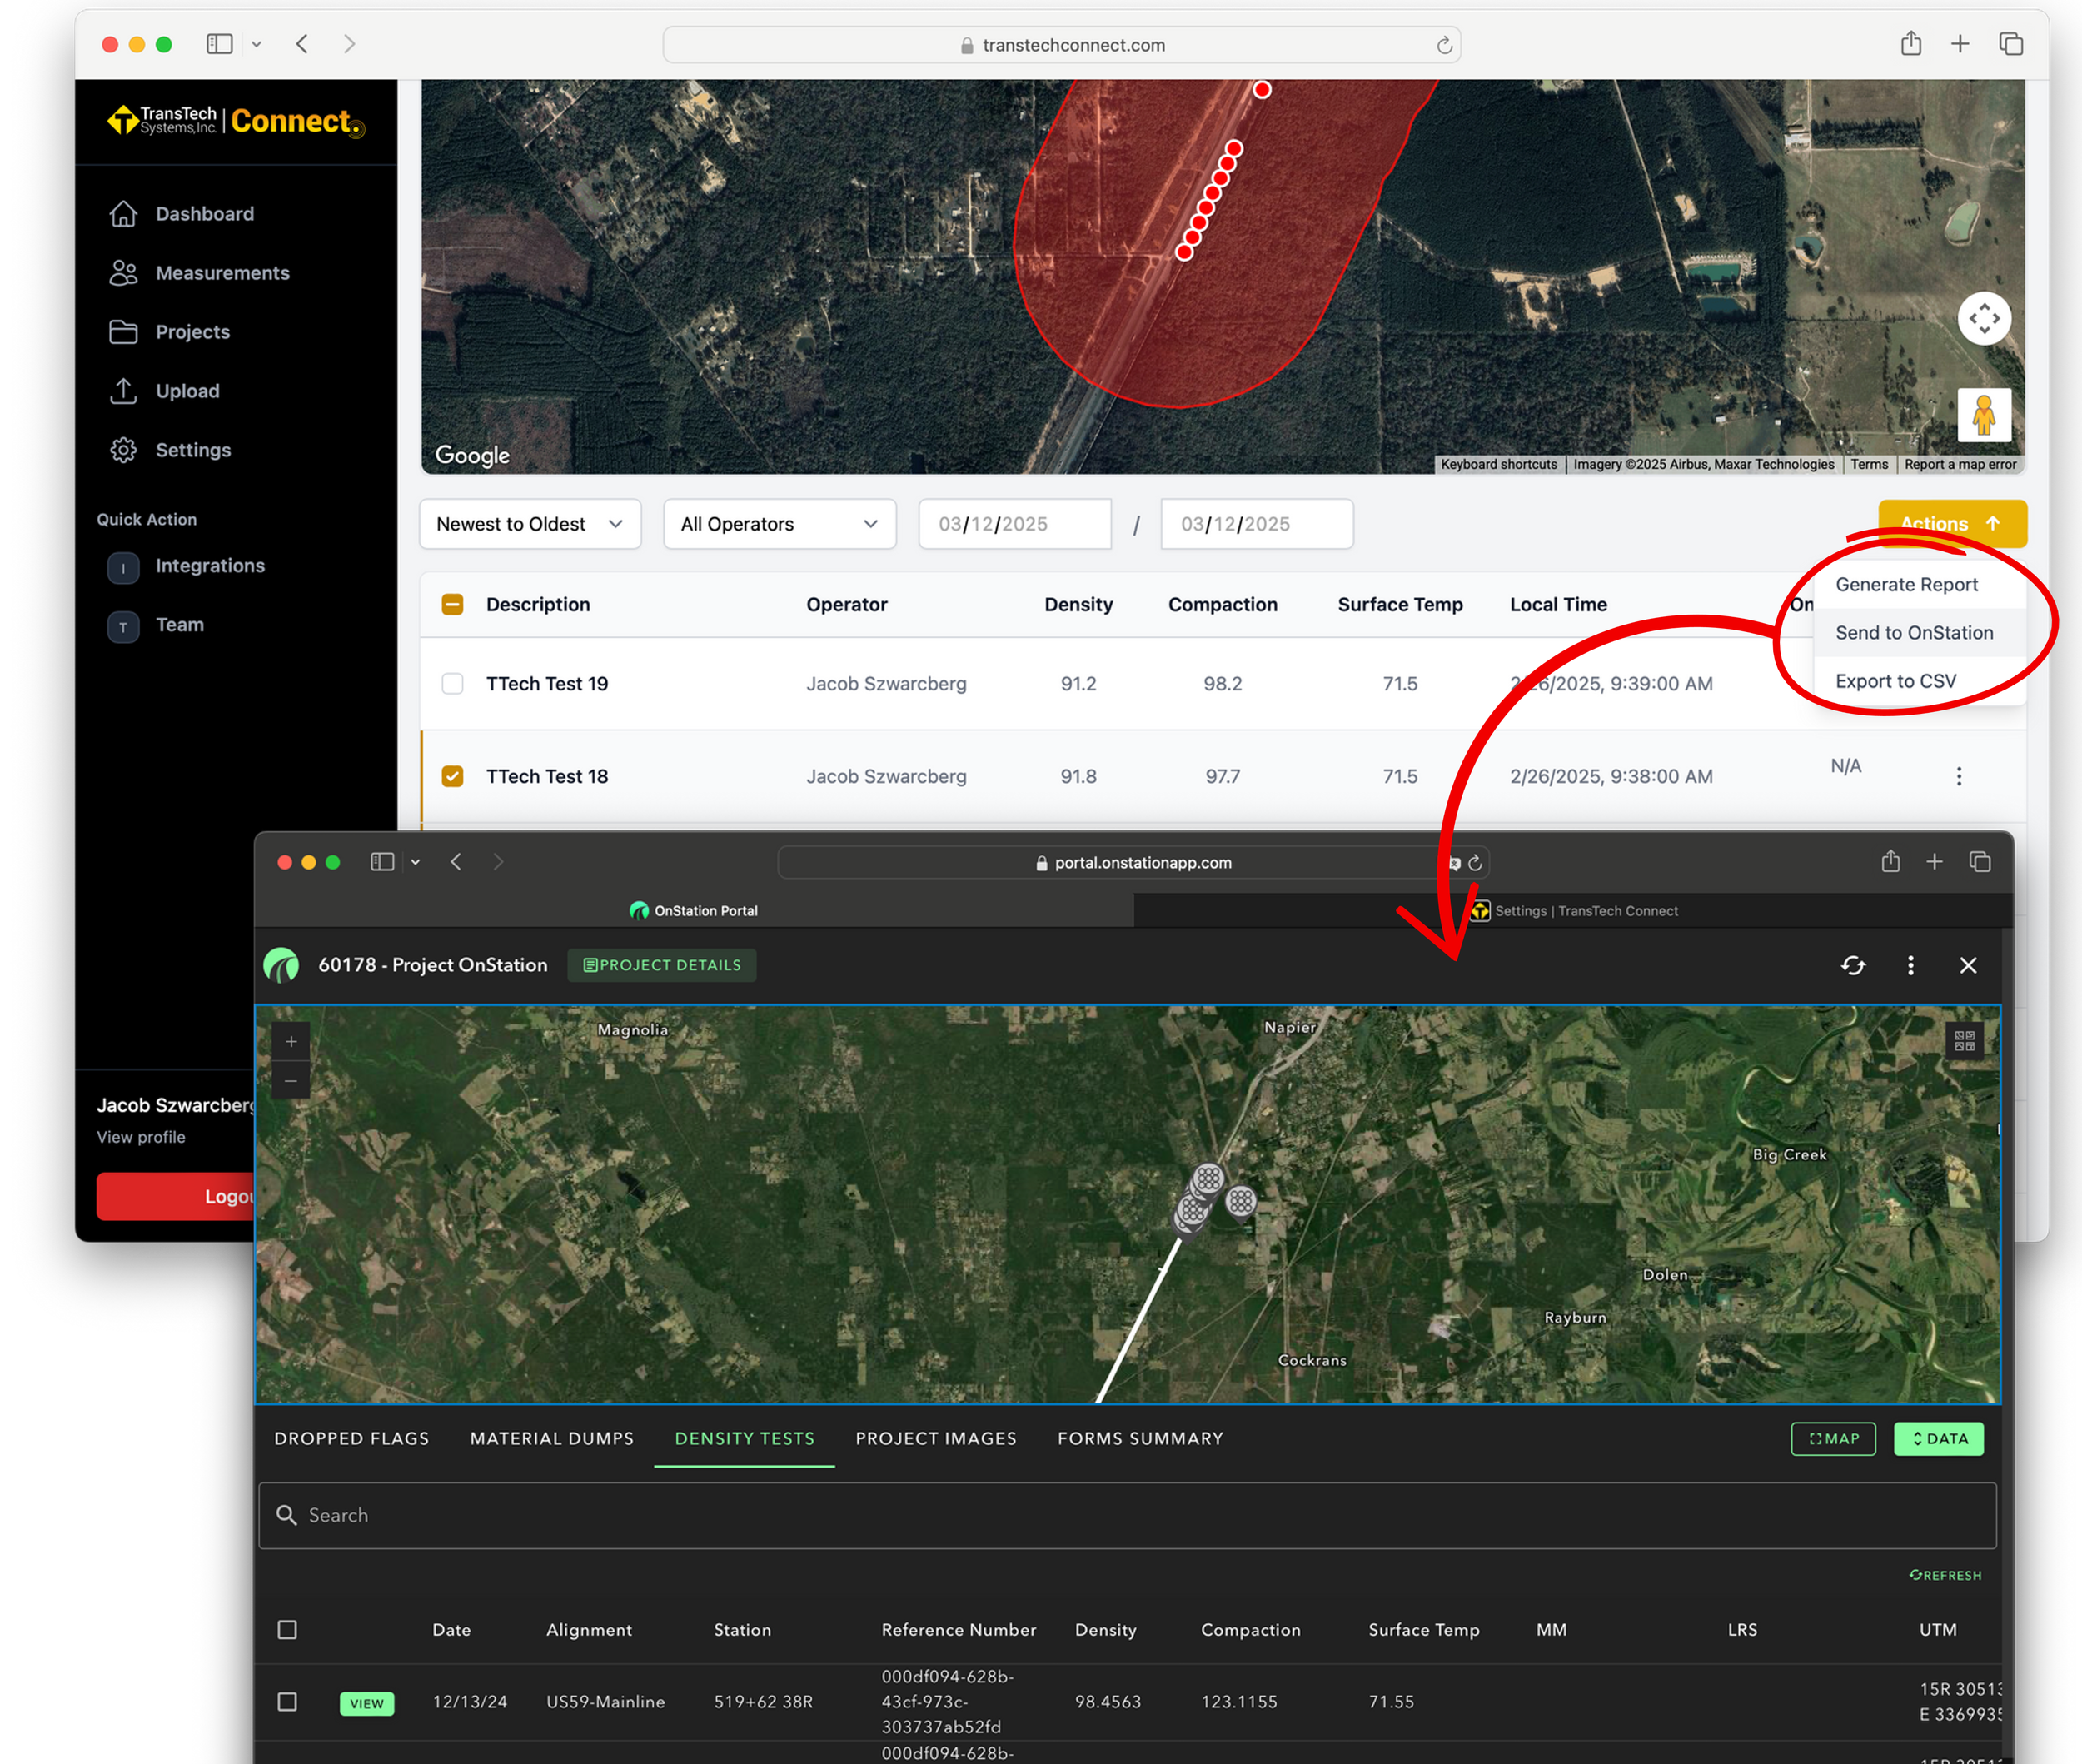The image size is (2082, 1764).
Task: Uncheck the TTech Test 18 row checkbox
Action: (x=452, y=776)
